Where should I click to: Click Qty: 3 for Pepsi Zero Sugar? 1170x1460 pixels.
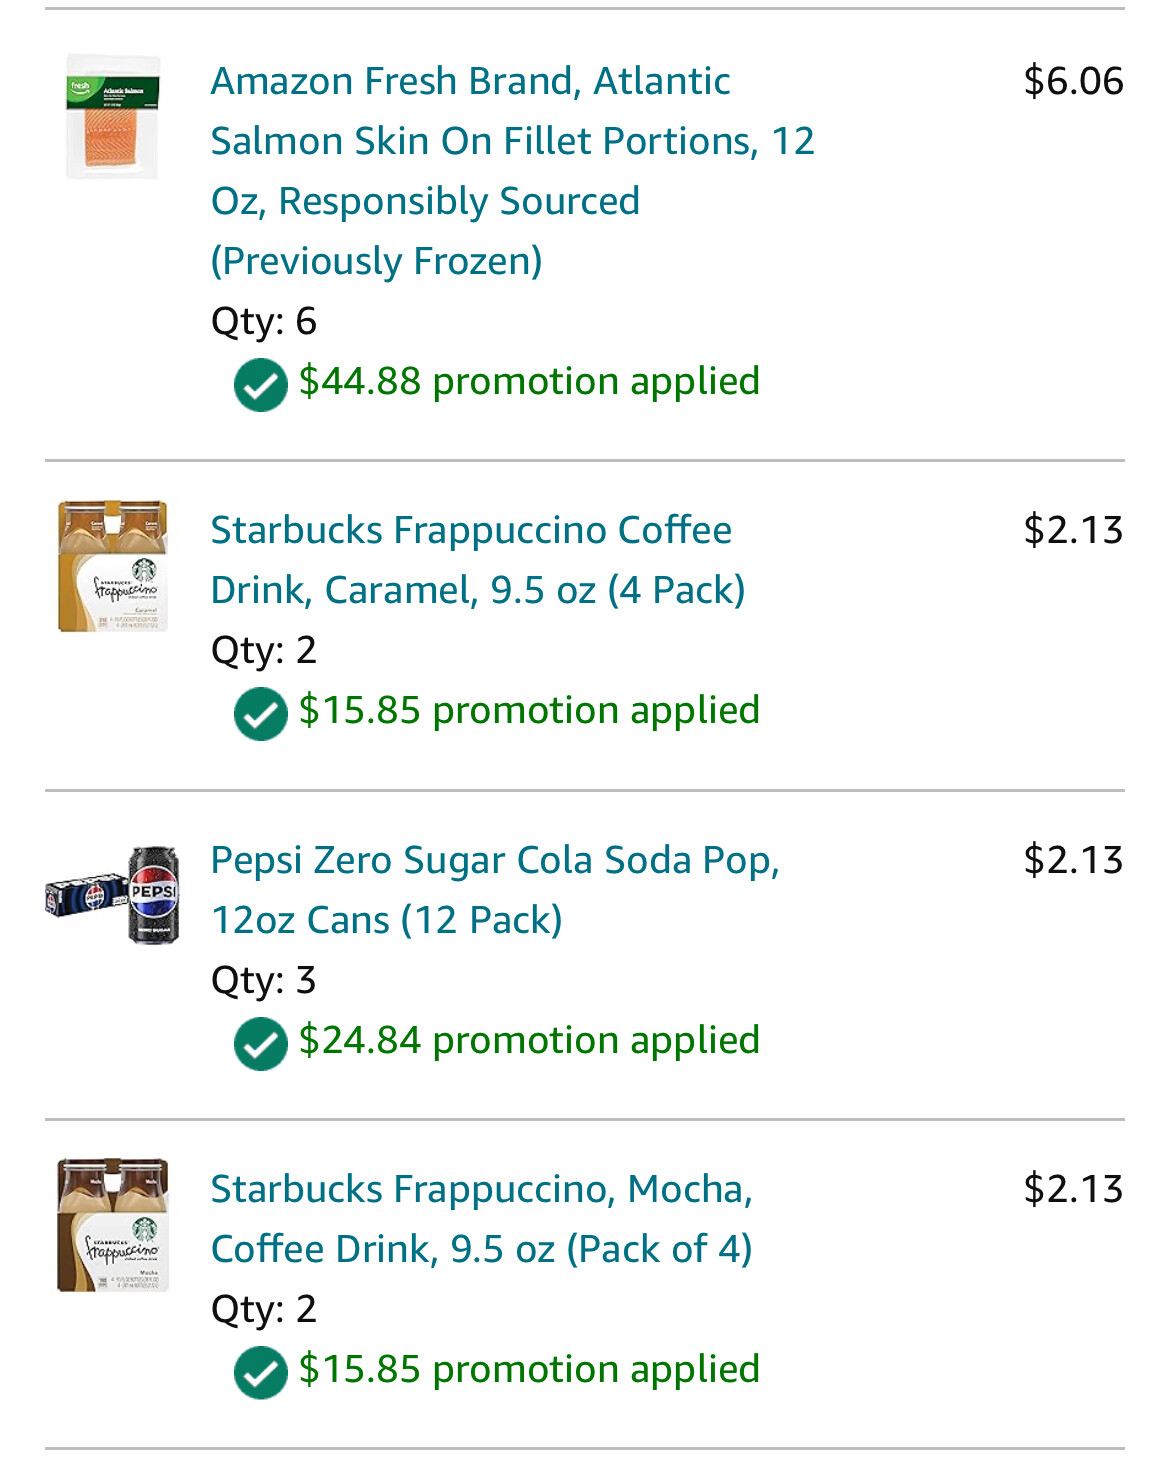264,980
